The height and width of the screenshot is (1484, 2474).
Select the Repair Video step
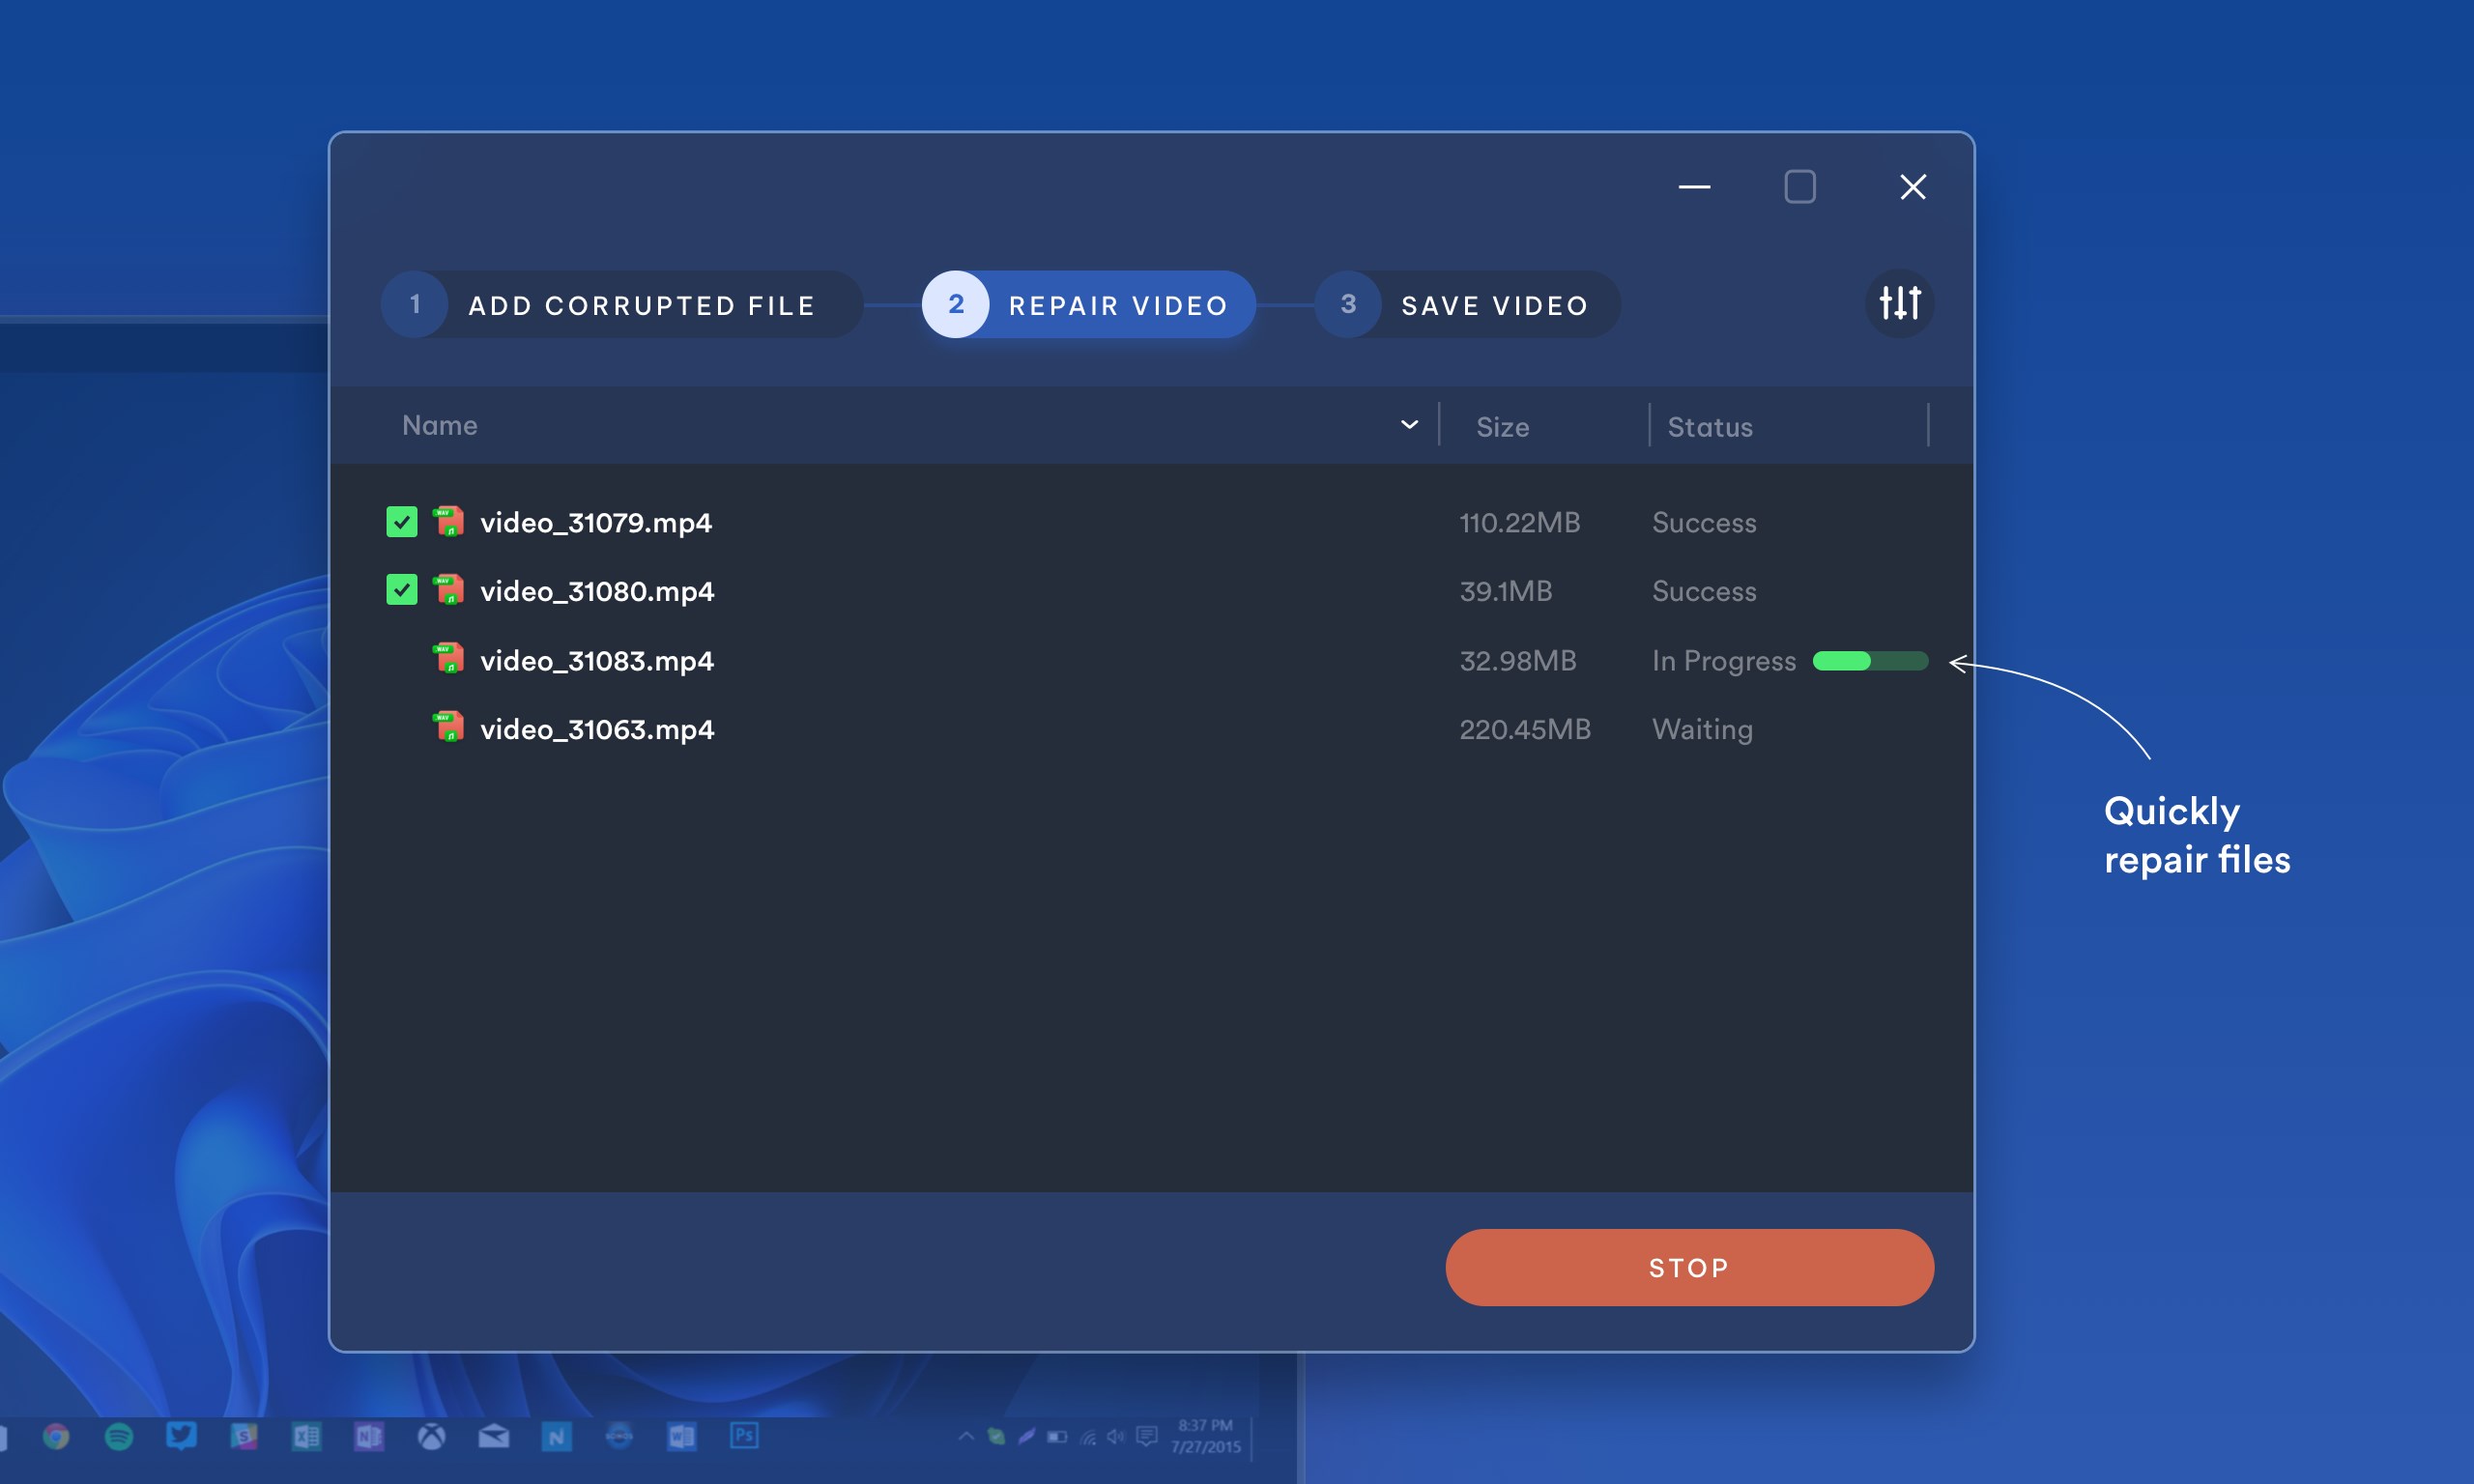pyautogui.click(x=1117, y=305)
